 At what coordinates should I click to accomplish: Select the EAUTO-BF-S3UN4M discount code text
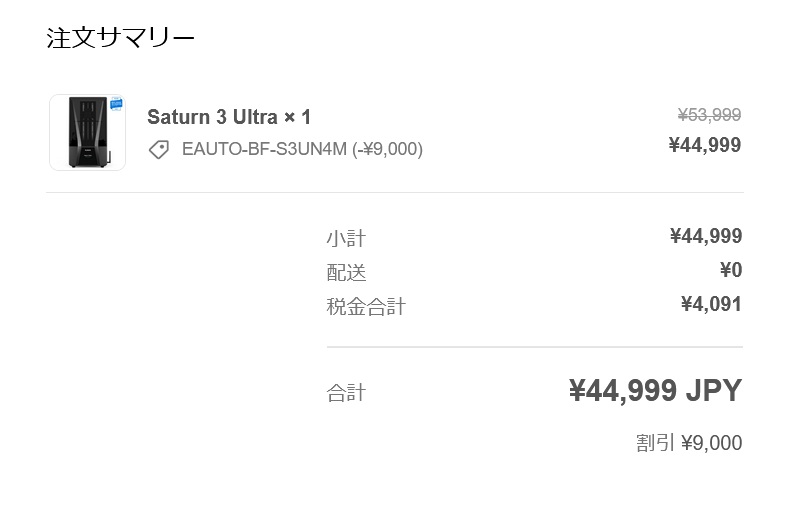tap(302, 150)
